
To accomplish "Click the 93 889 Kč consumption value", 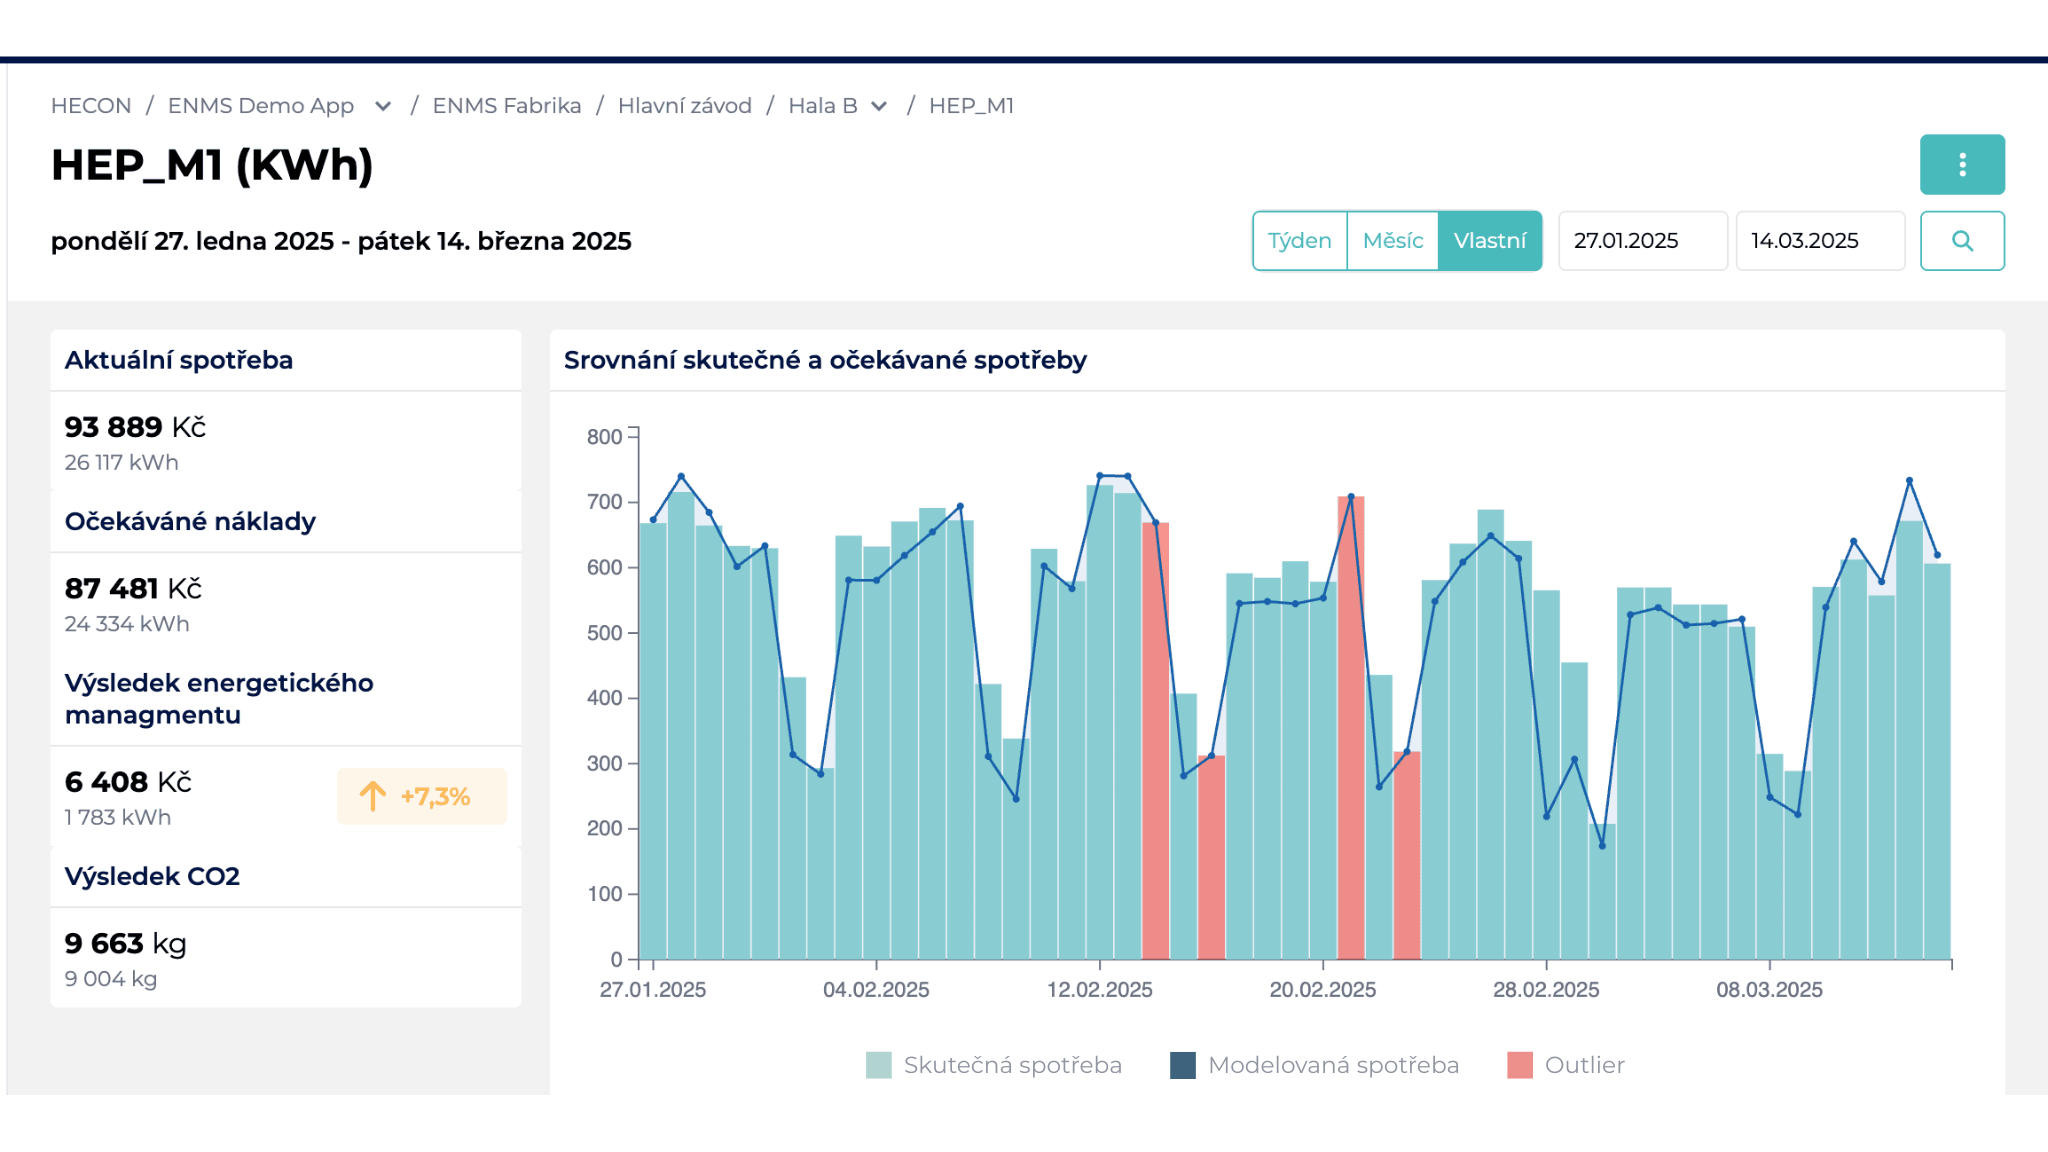I will click(x=135, y=427).
